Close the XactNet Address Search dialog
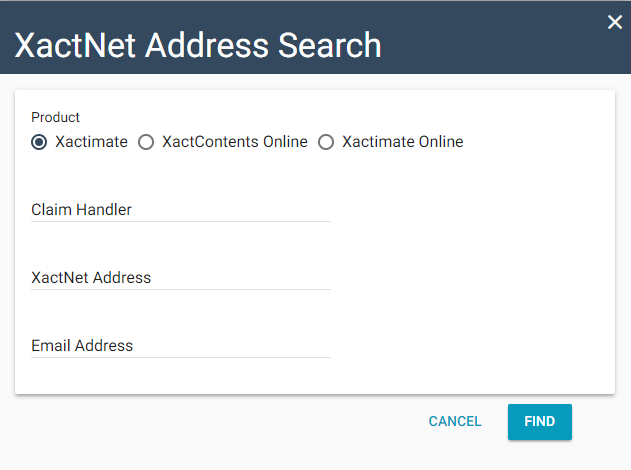 coord(614,22)
